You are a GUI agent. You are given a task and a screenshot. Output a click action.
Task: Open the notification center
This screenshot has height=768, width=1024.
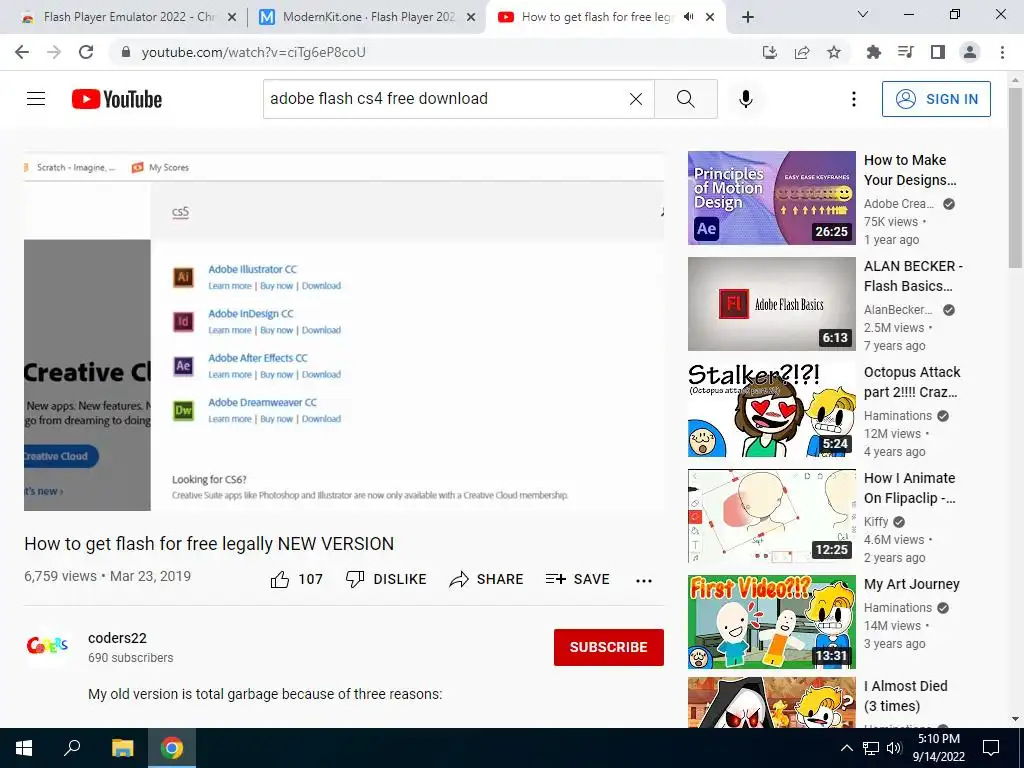point(991,748)
